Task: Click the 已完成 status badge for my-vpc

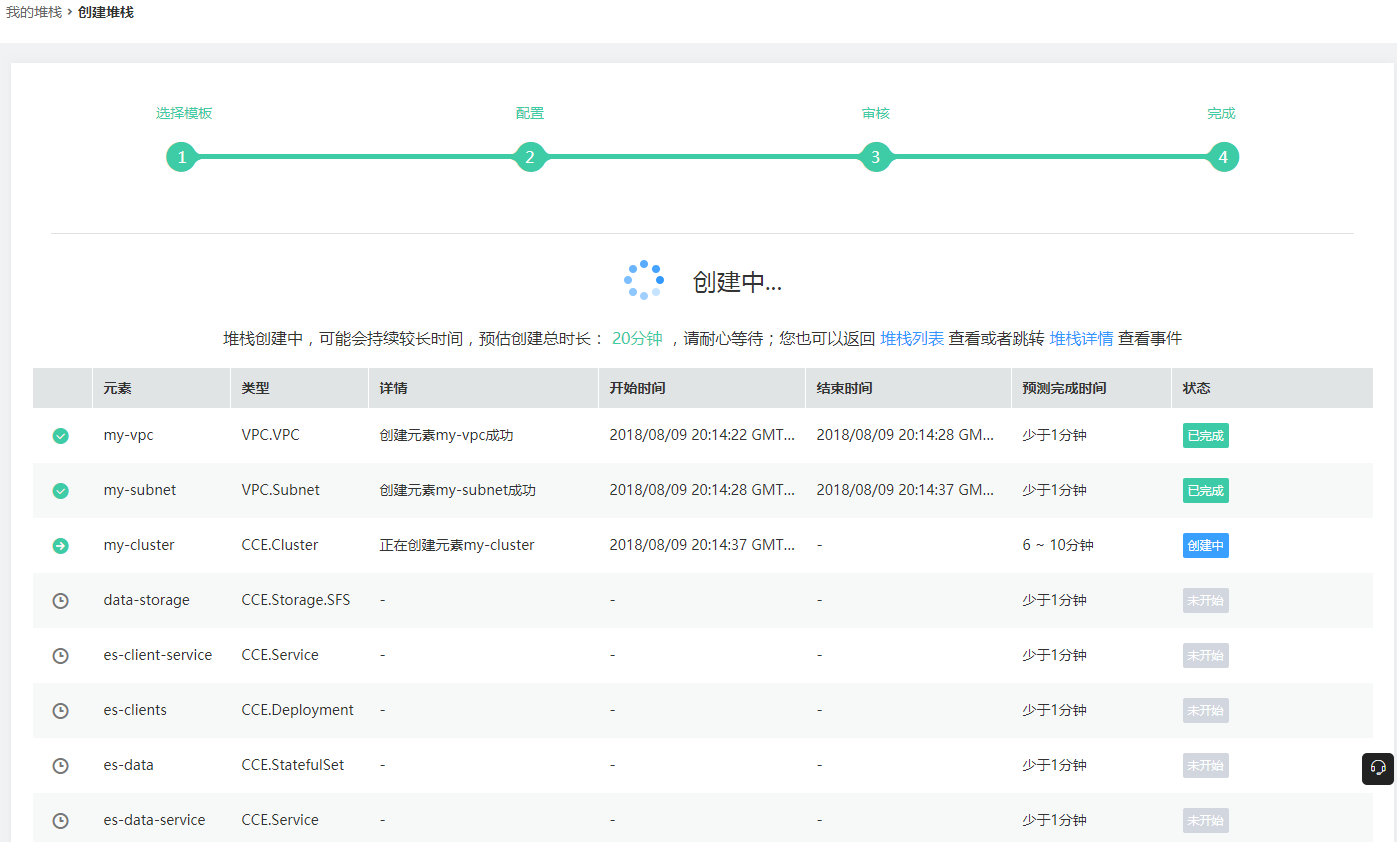Action: point(1205,436)
